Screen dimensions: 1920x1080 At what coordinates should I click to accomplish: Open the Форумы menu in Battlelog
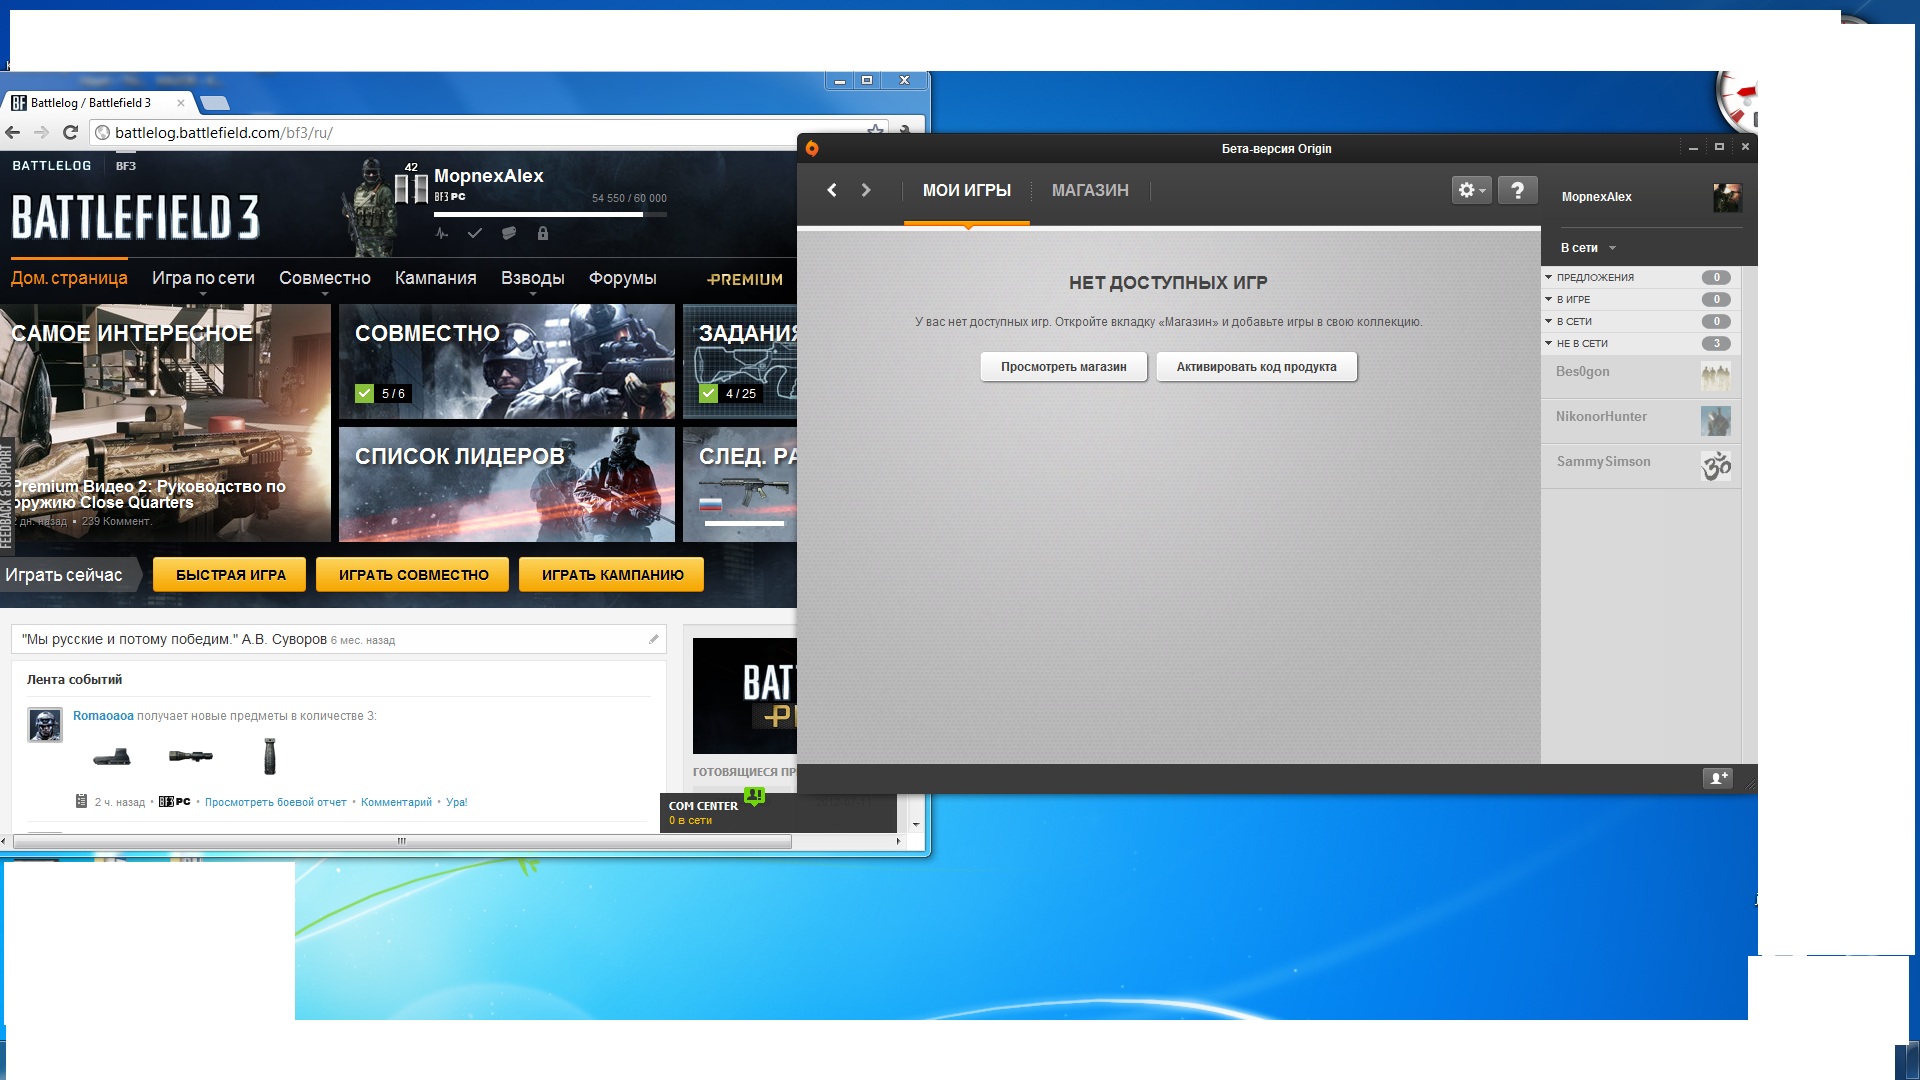622,278
